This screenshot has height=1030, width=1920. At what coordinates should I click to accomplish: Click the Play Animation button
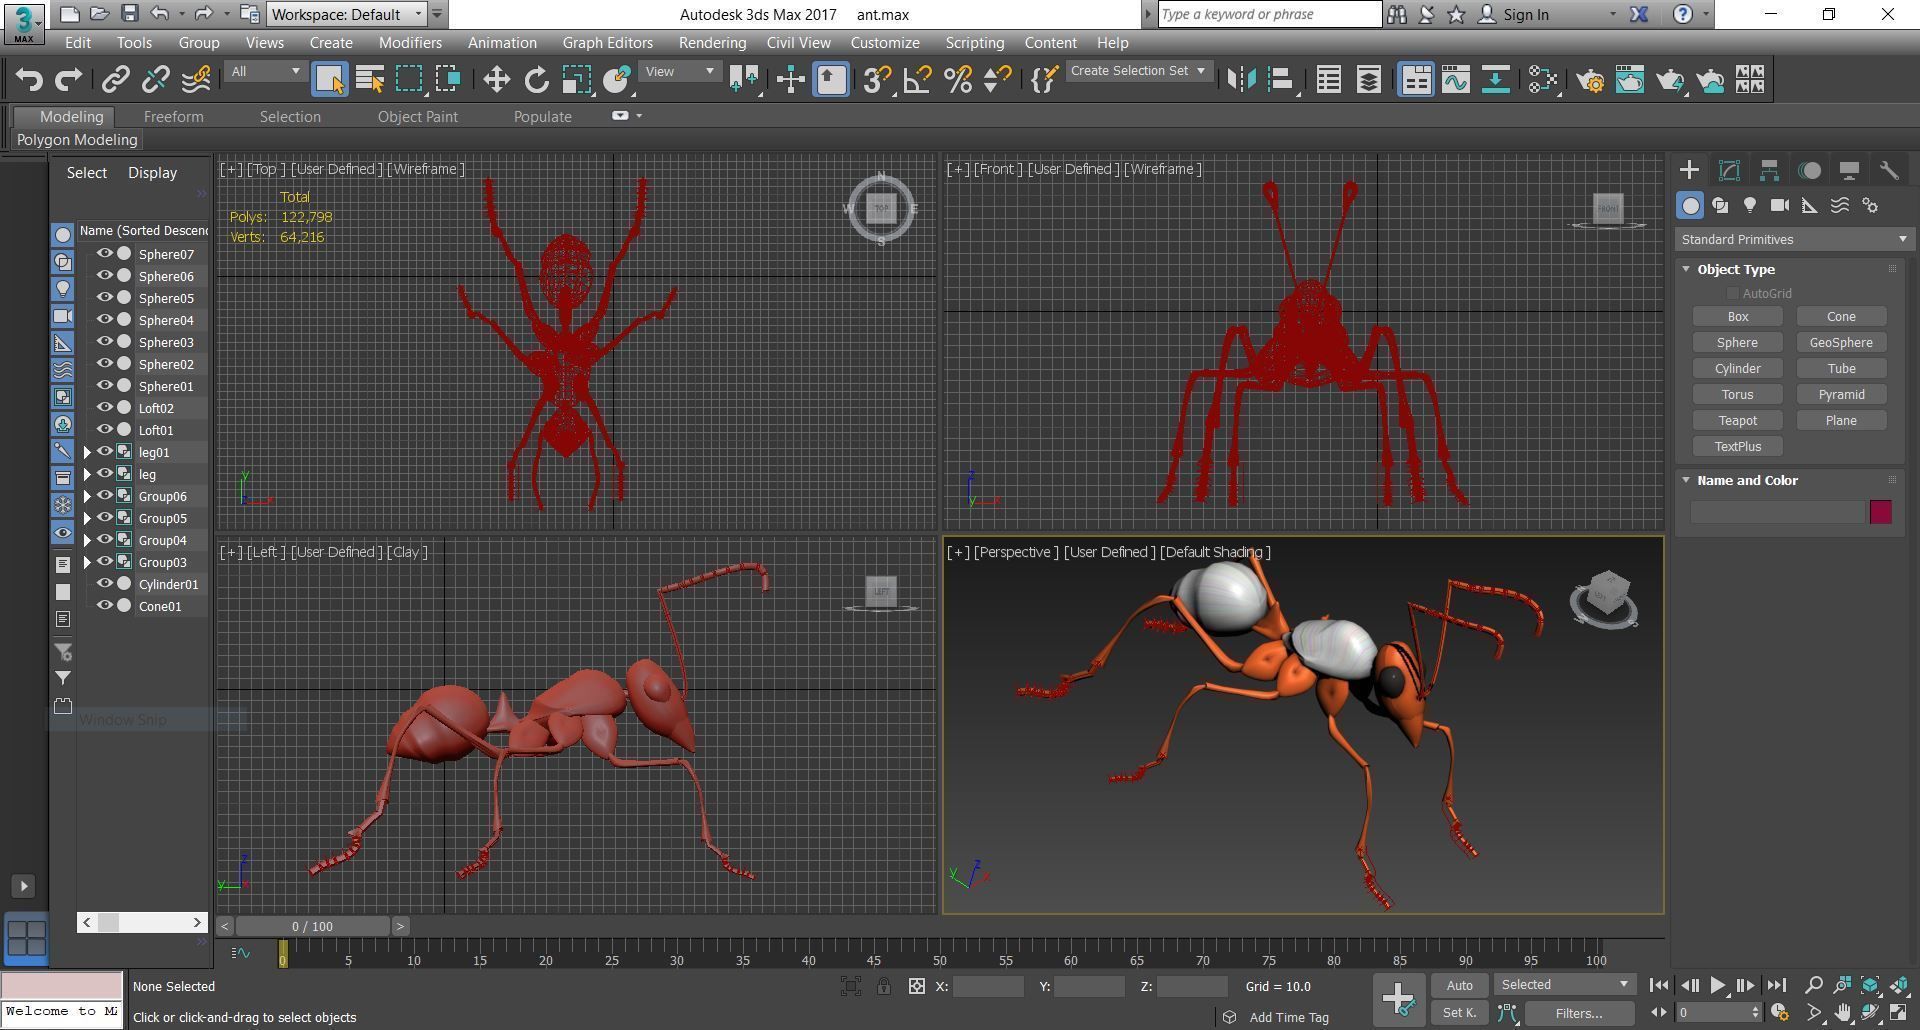point(1717,985)
